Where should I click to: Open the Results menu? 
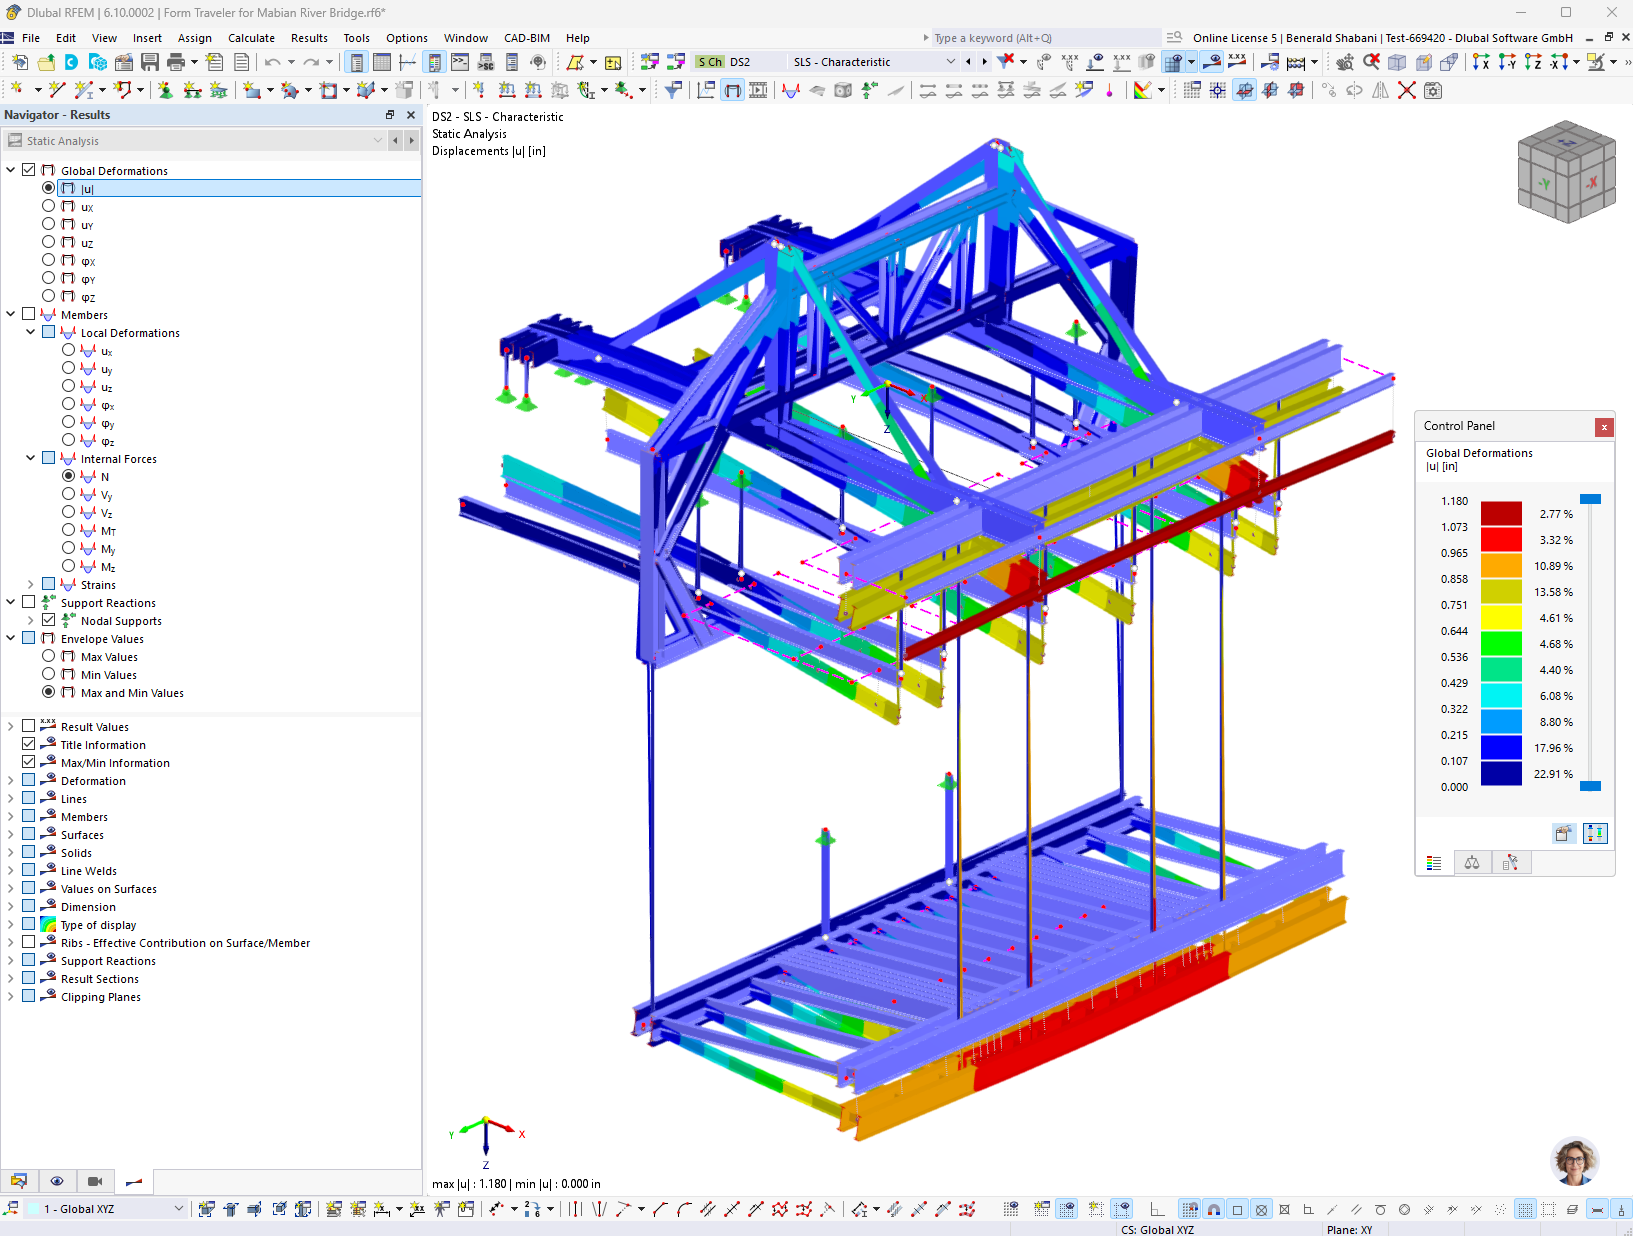[309, 38]
